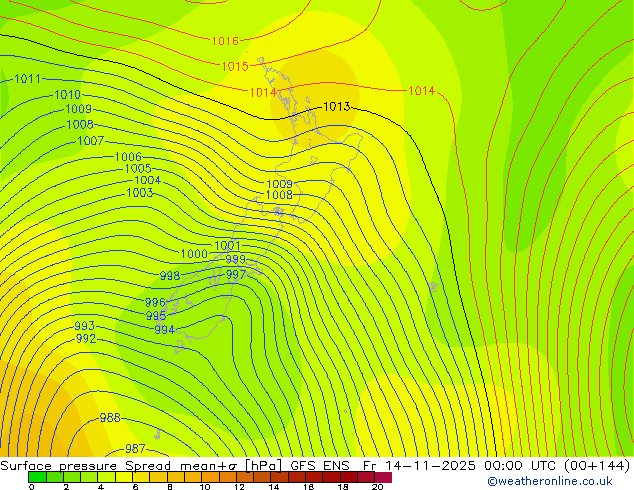Click the 994 isobar label

165,329
